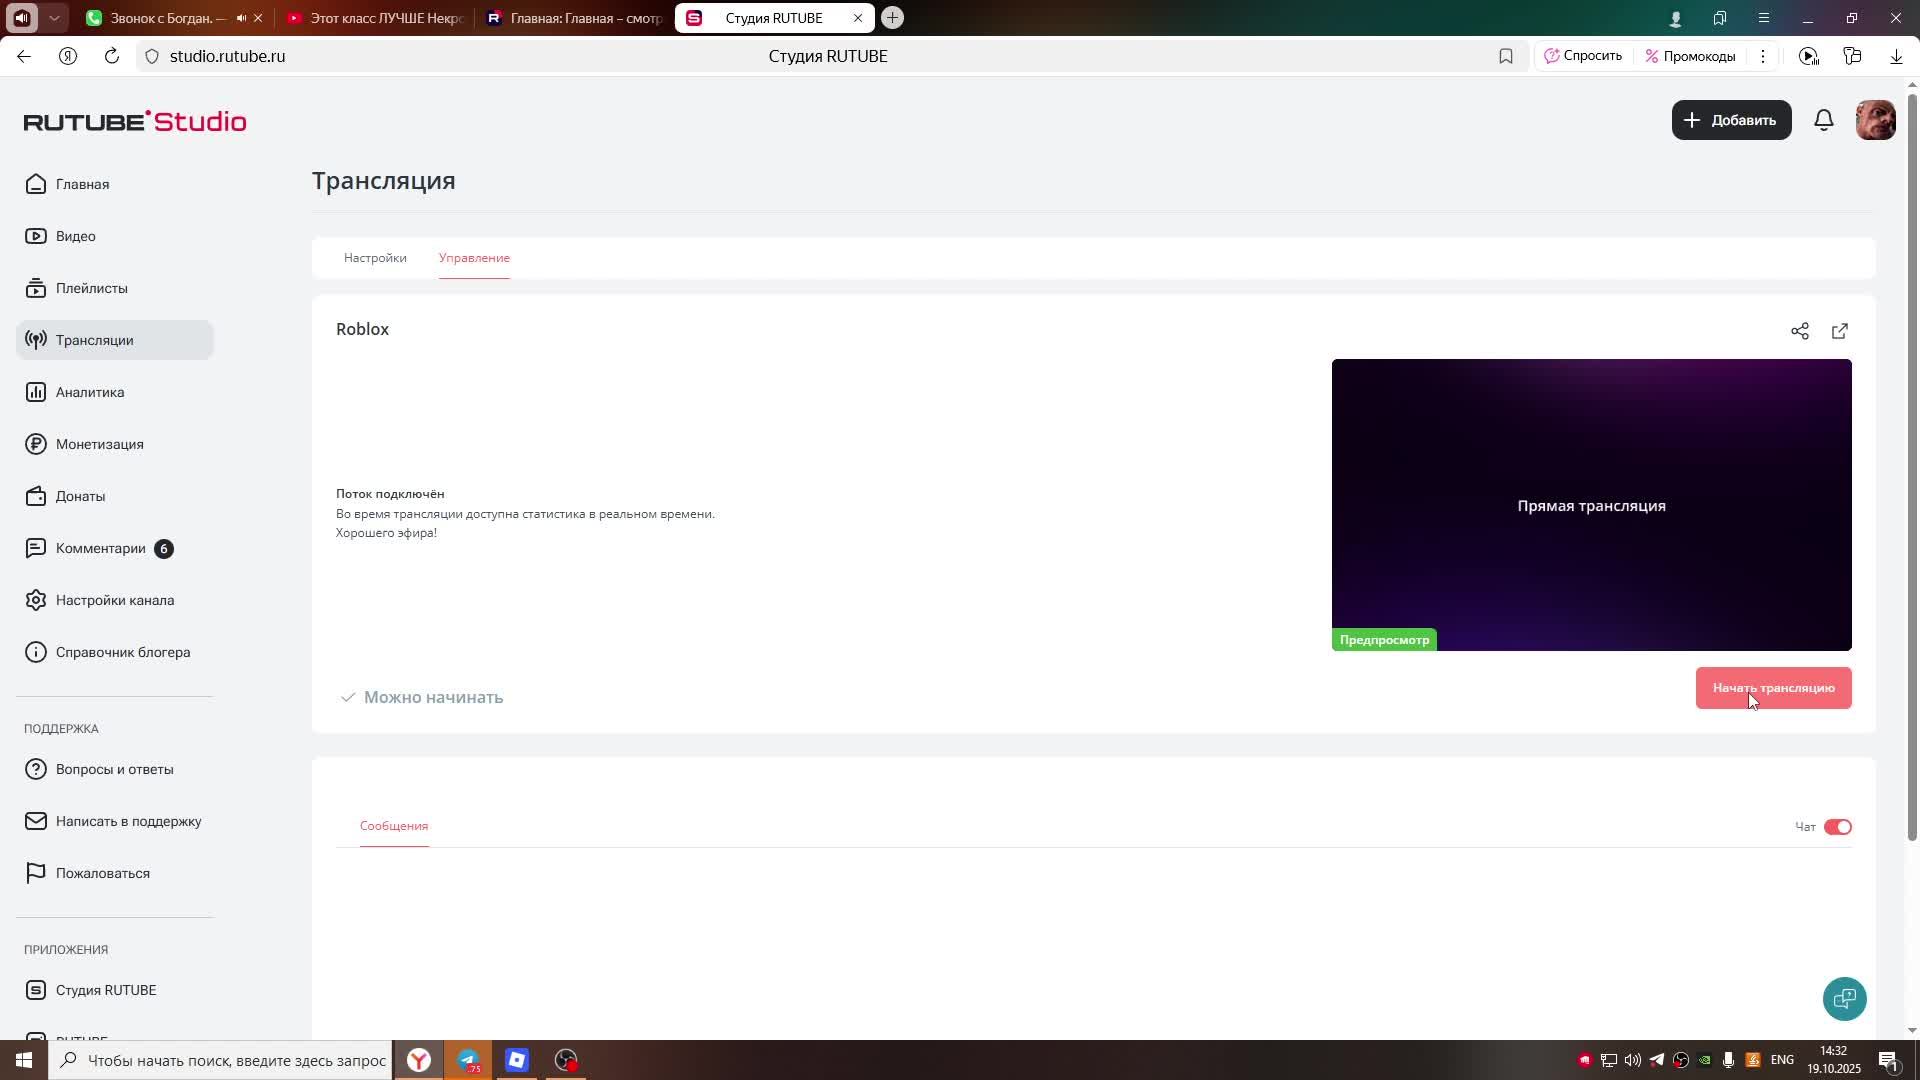The width and height of the screenshot is (1920, 1080).
Task: Open Комментарии in the sidebar
Action: tap(100, 548)
